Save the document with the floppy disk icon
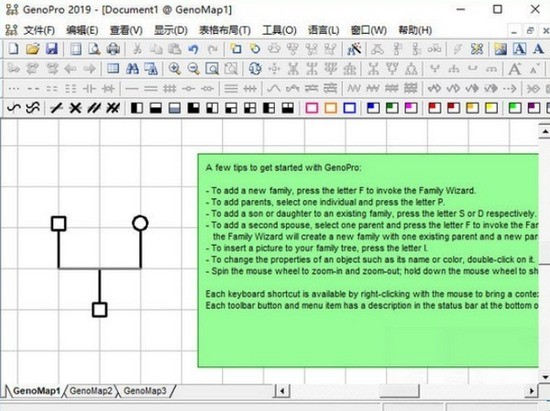Image resolution: width=550 pixels, height=411 pixels. 52,49
